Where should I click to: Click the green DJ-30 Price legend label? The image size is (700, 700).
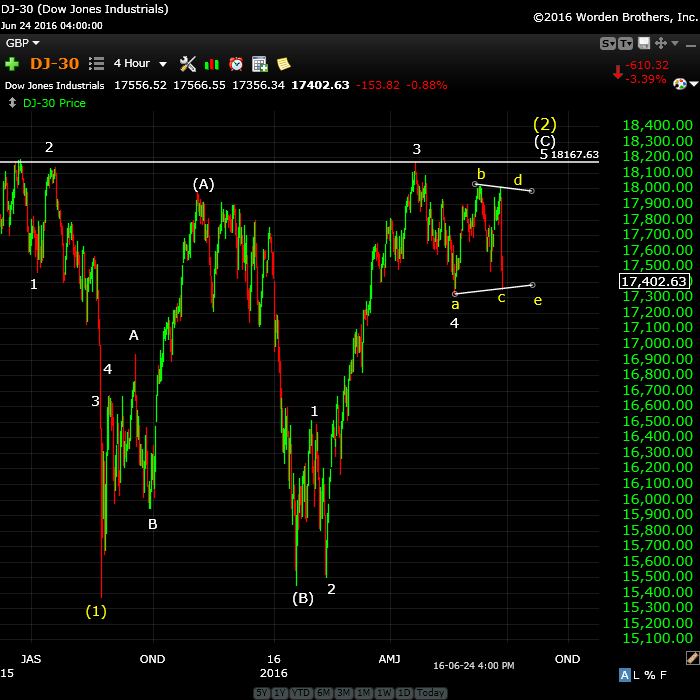(x=54, y=103)
